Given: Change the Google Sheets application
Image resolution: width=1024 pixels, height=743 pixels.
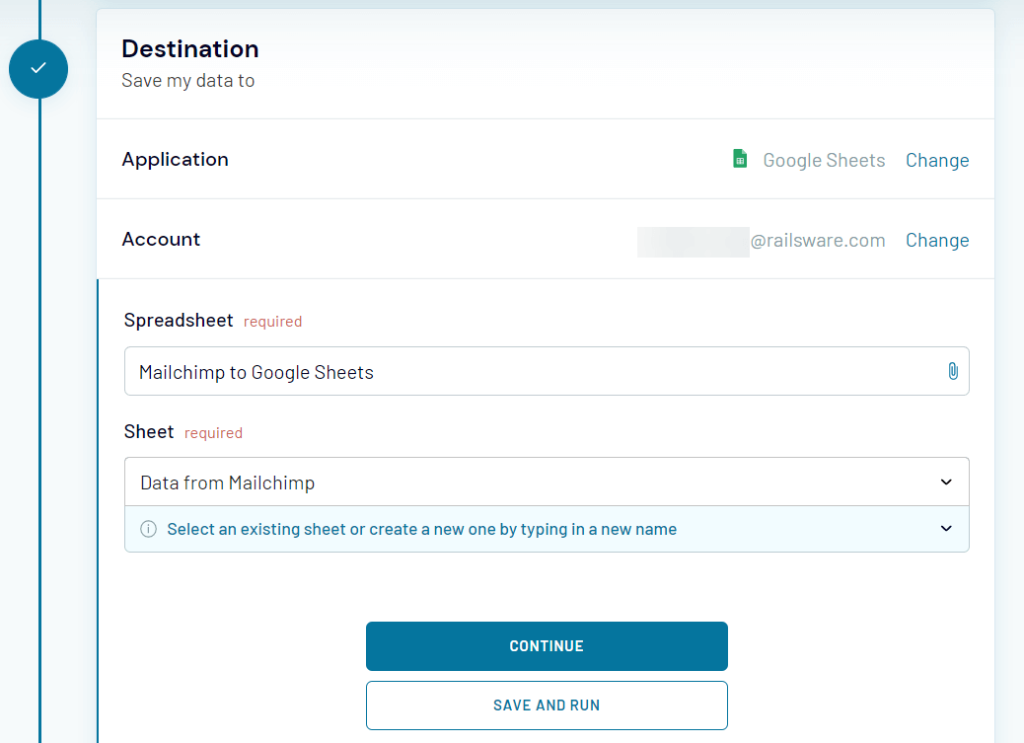Looking at the screenshot, I should pyautogui.click(x=936, y=160).
